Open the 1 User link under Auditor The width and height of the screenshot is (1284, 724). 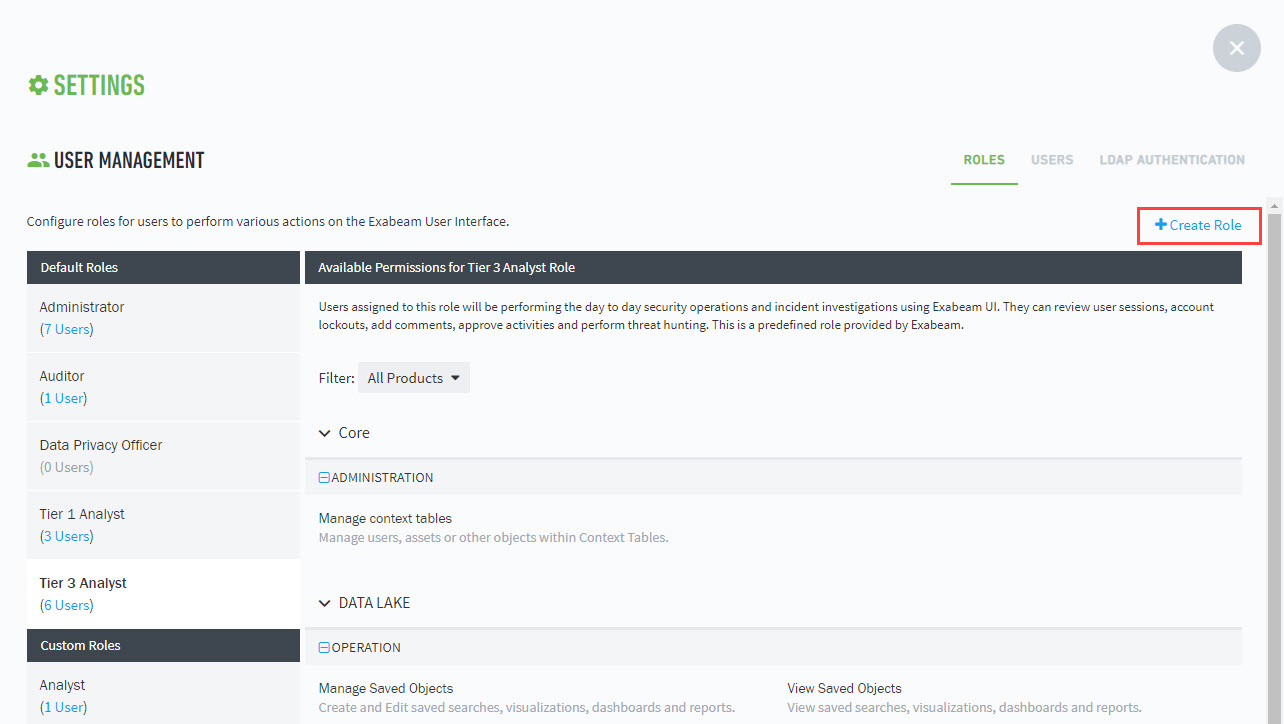63,398
